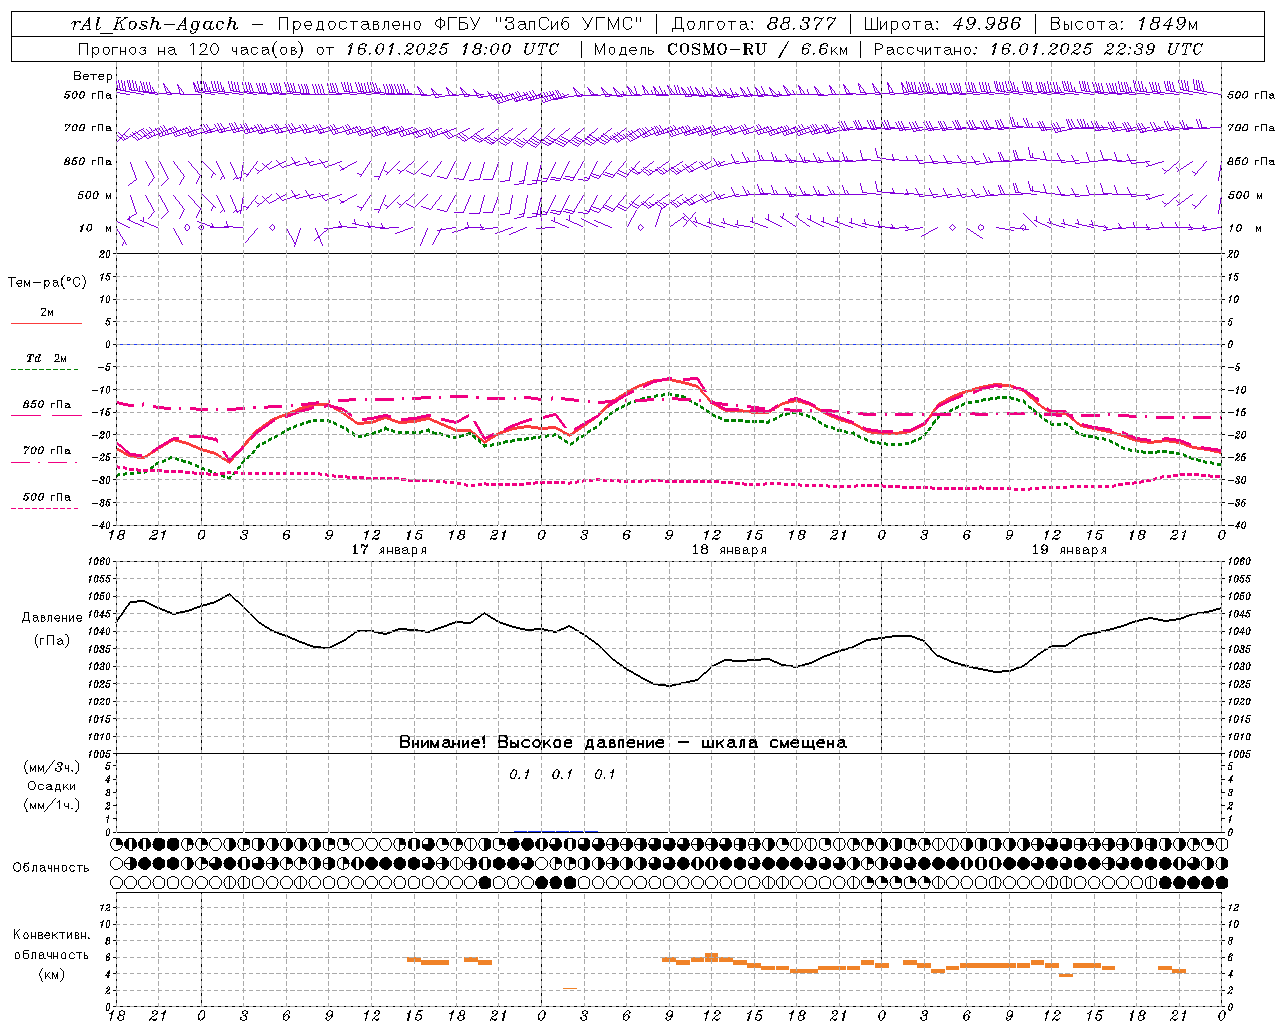Viewport: 1280px width, 1024px height.
Task: Click the (мм/3ч.) precipitation unit label
Action: point(52,767)
